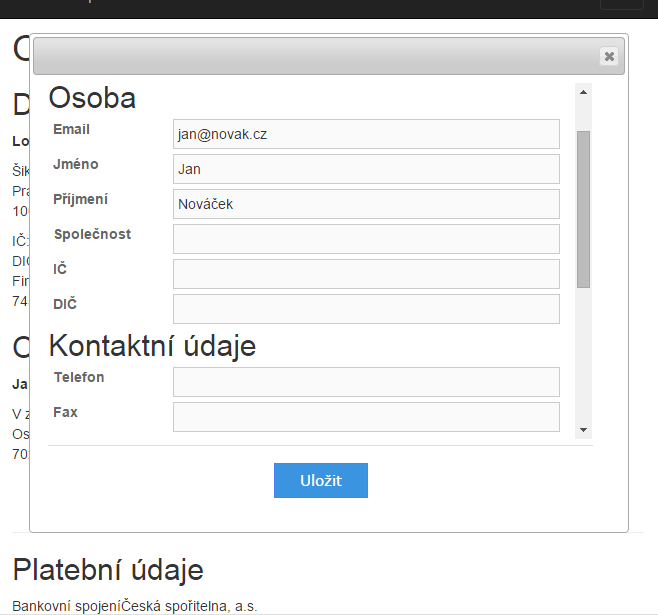658x615 pixels.
Task: Select the empty Společnost input field
Action: point(366,239)
